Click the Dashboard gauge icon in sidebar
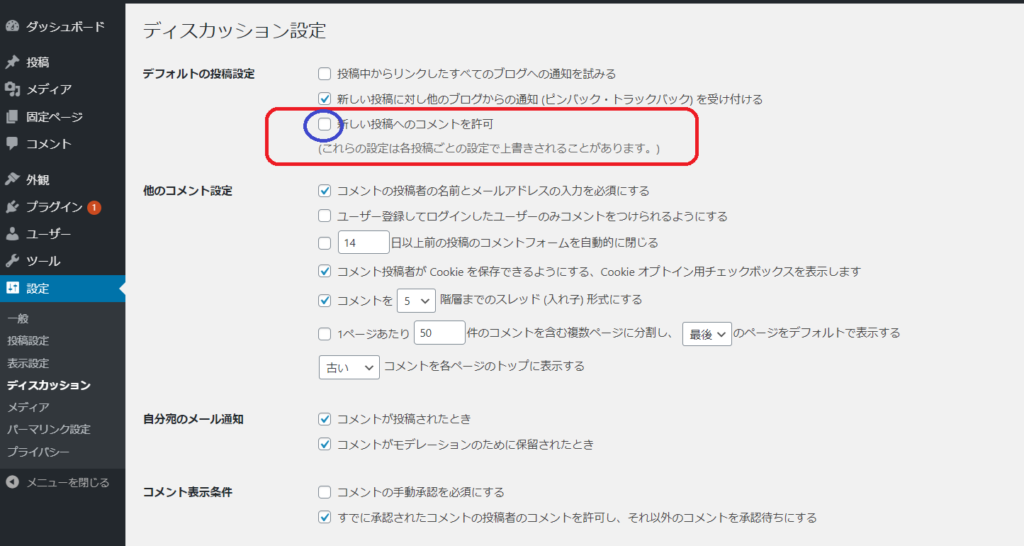The image size is (1024, 546). pyautogui.click(x=13, y=26)
